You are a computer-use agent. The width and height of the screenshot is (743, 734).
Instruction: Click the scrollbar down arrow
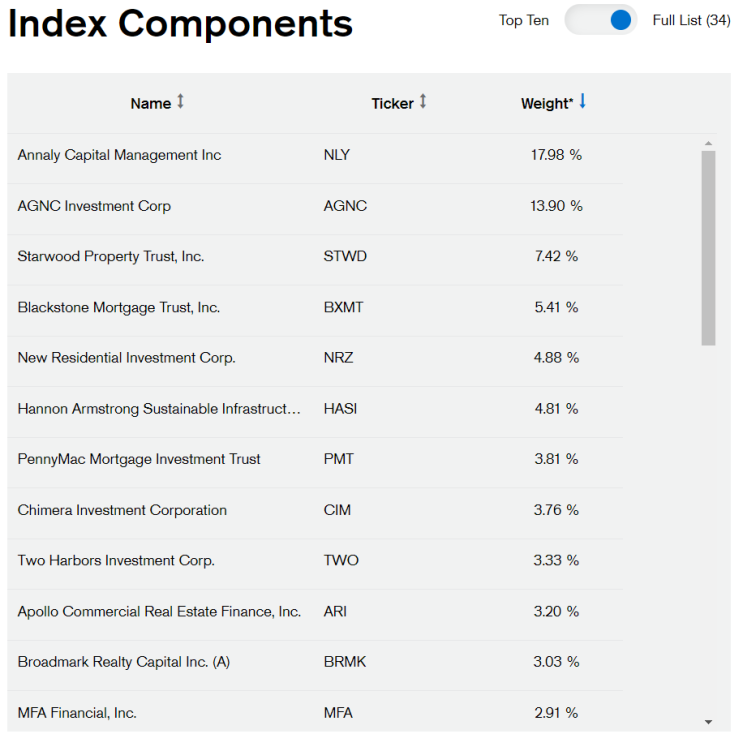pyautogui.click(x=708, y=722)
